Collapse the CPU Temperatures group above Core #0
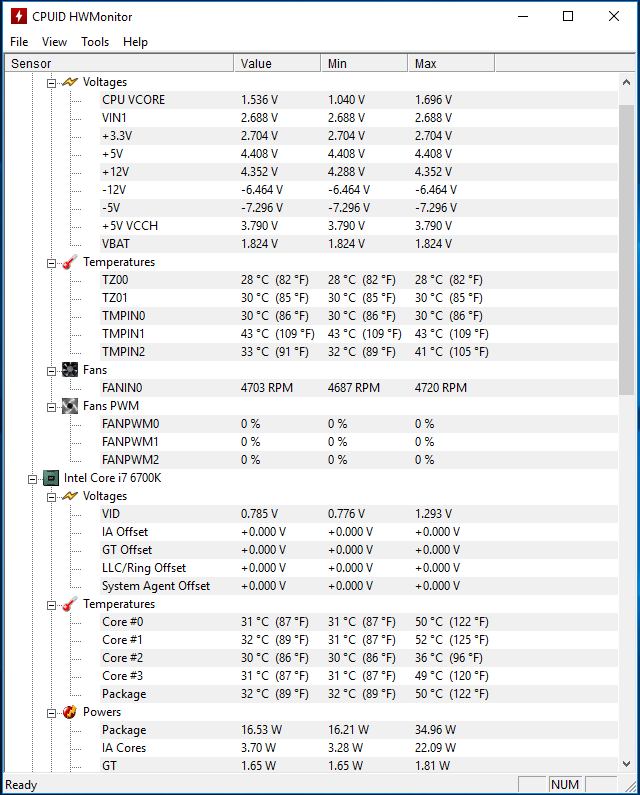640x795 pixels. coord(51,605)
